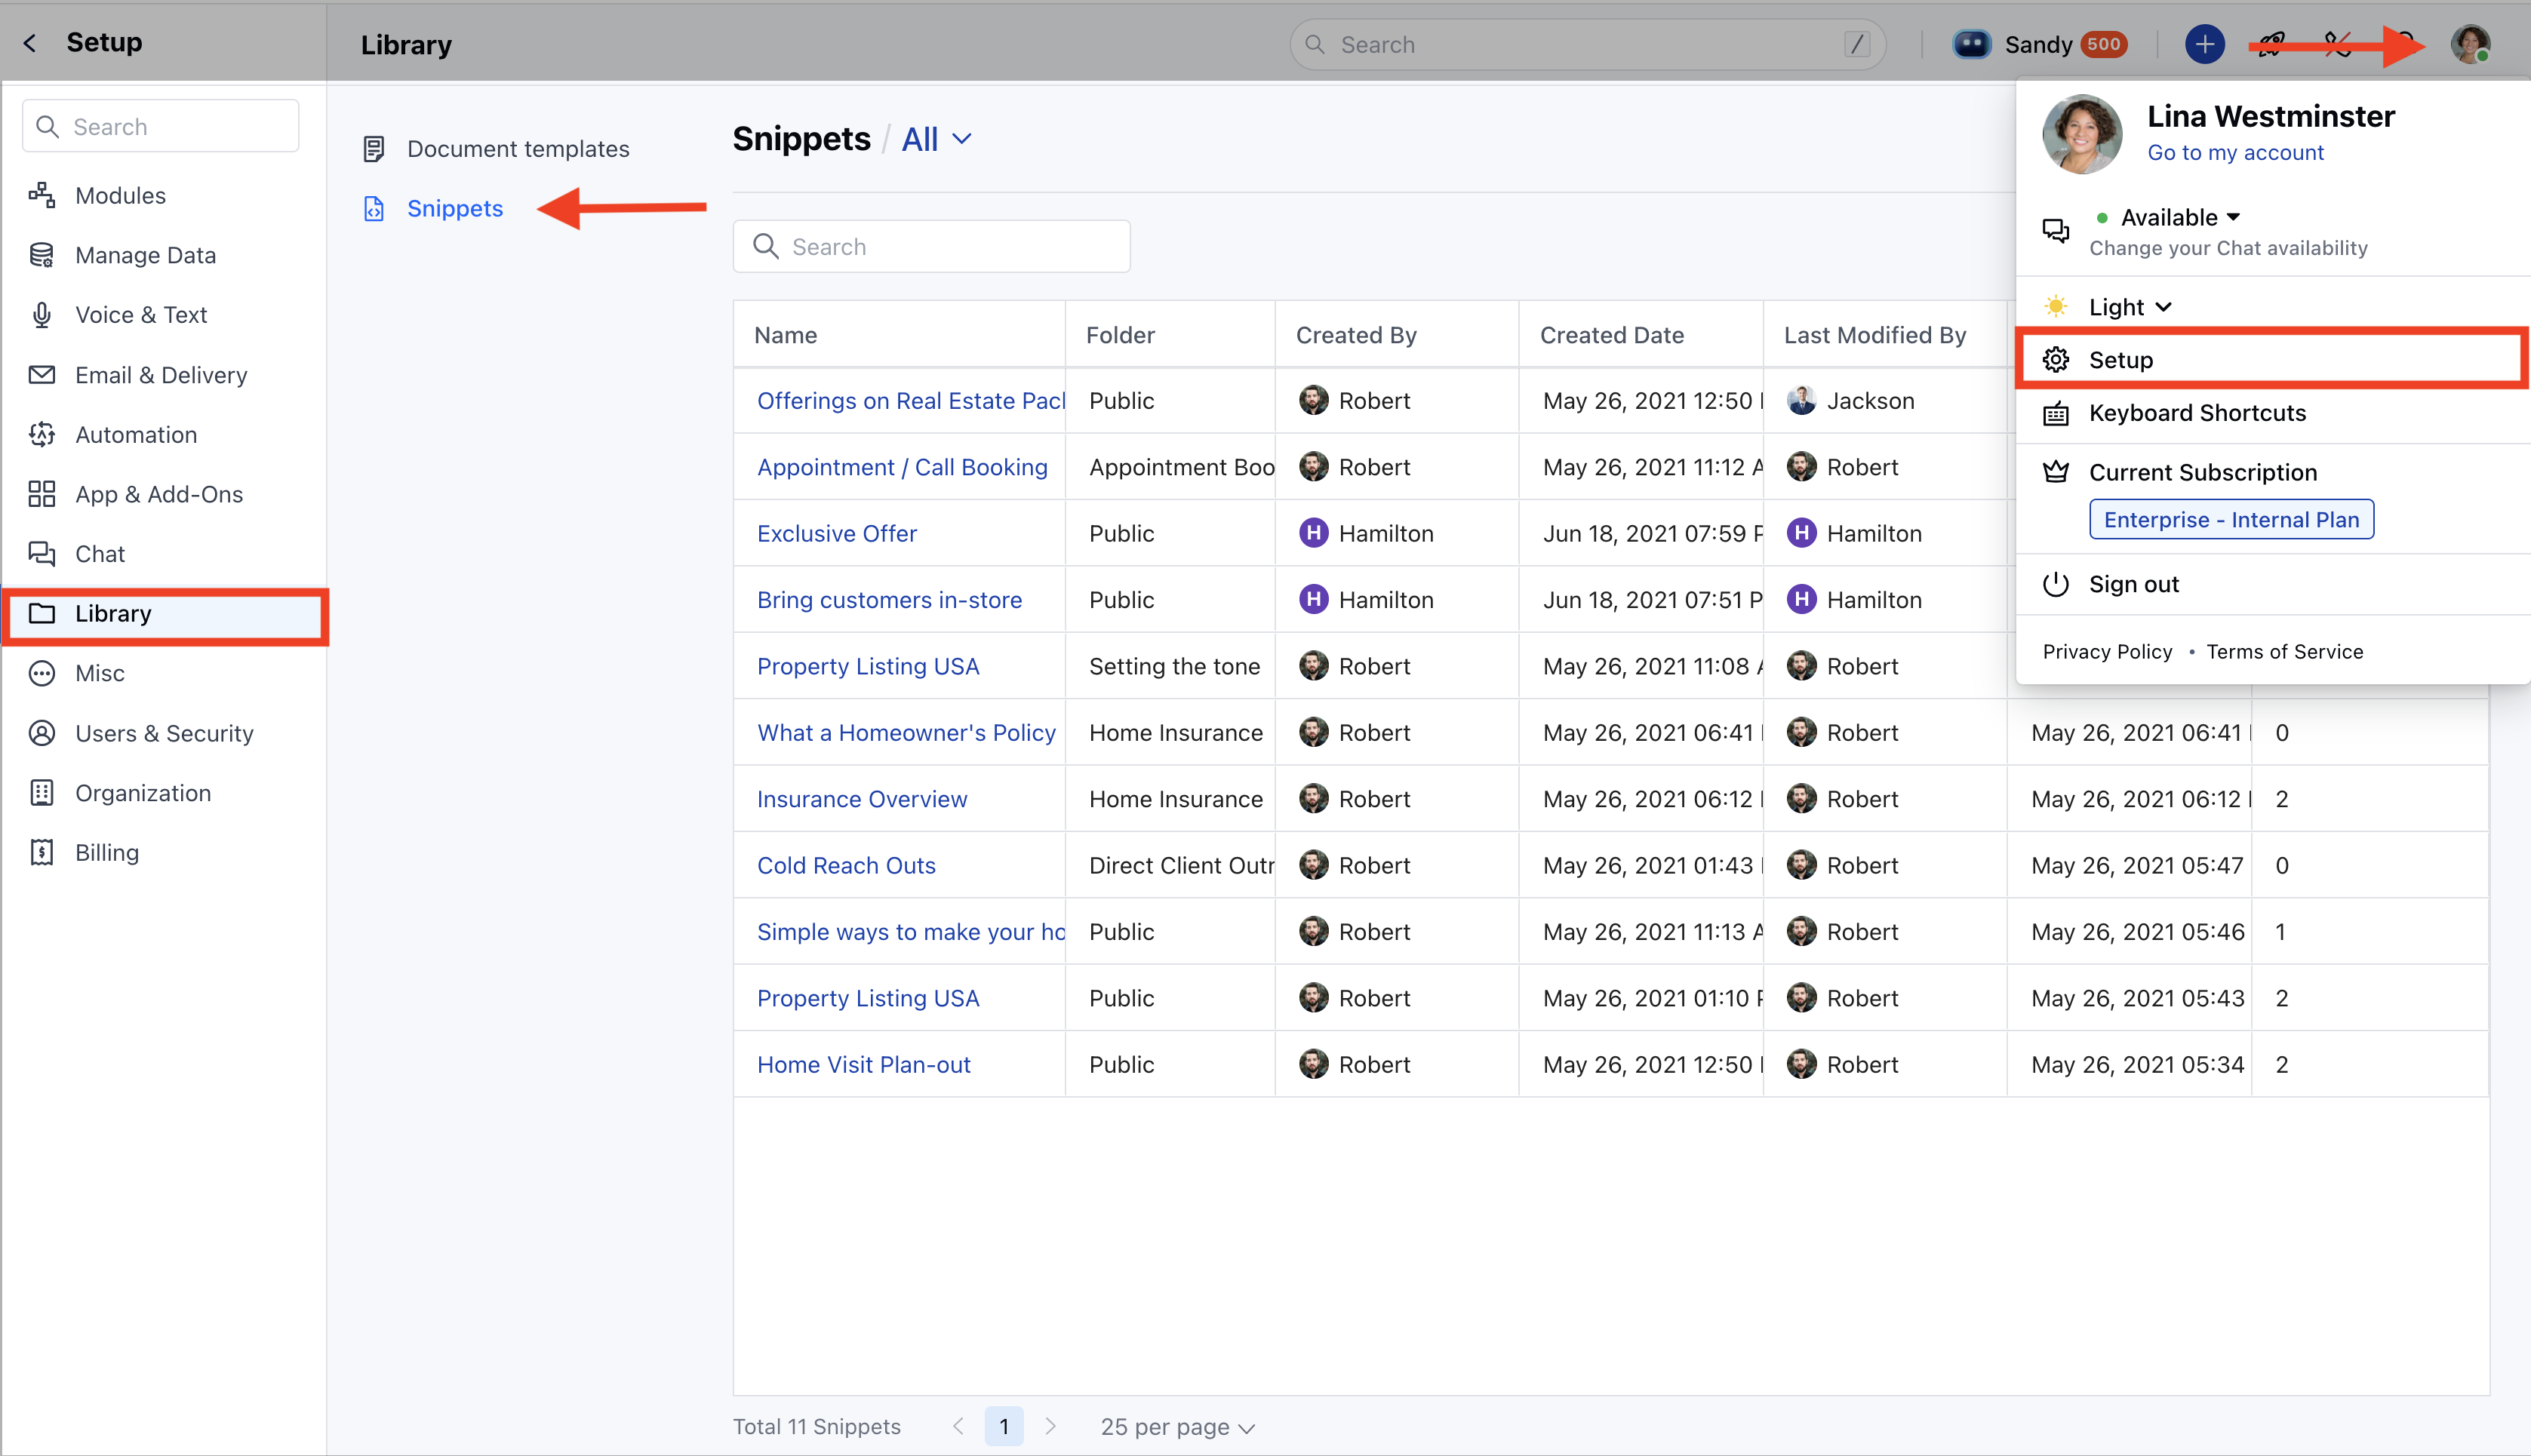The width and height of the screenshot is (2531, 1456).
Task: Go to next page arrow in pagination
Action: click(1050, 1427)
